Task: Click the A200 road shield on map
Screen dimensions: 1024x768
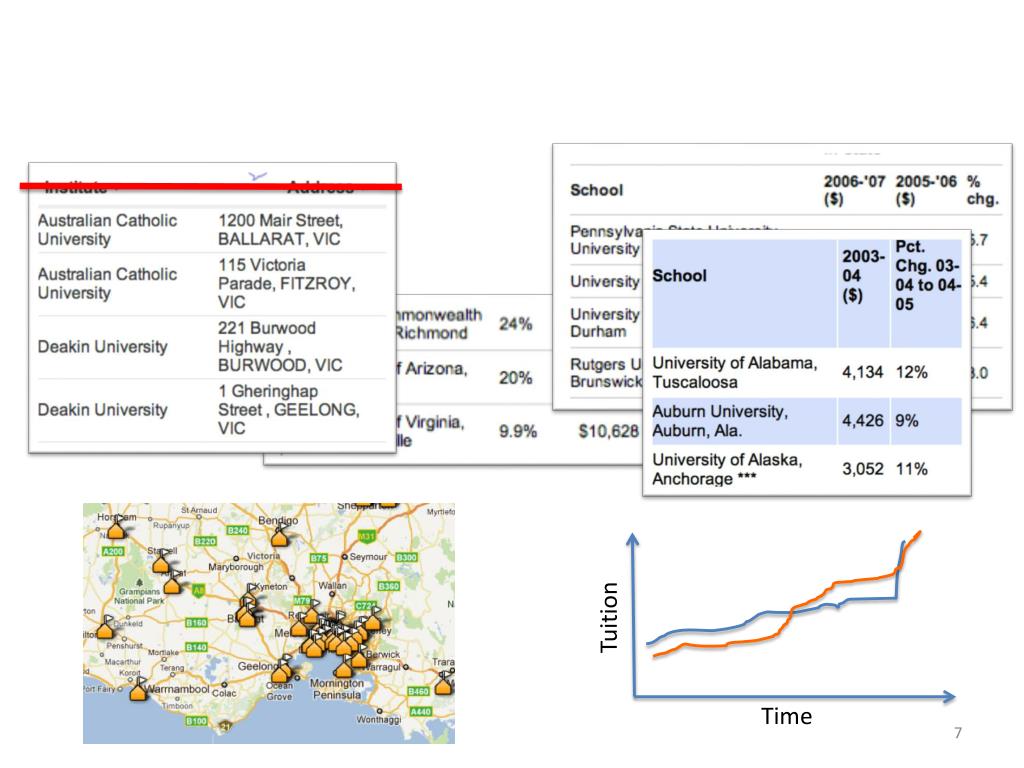Action: pos(113,551)
